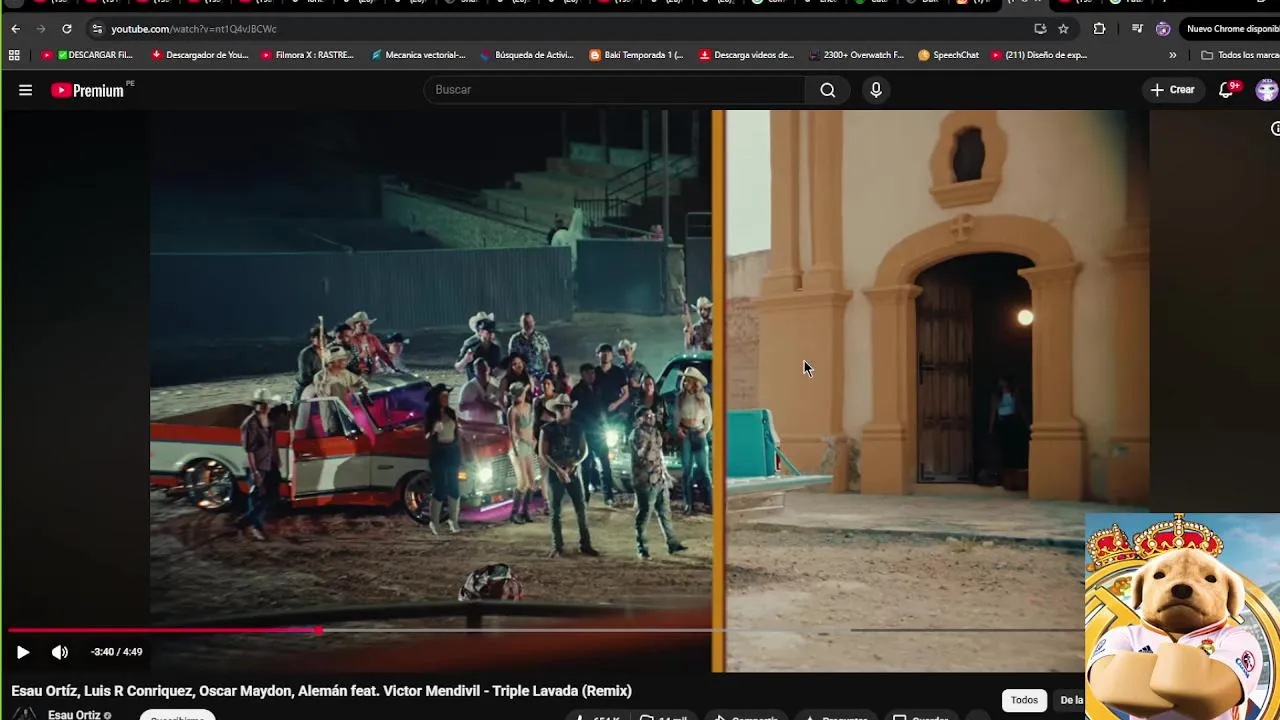1280x720 pixels.
Task: Go back with browser back arrow
Action: 15,29
